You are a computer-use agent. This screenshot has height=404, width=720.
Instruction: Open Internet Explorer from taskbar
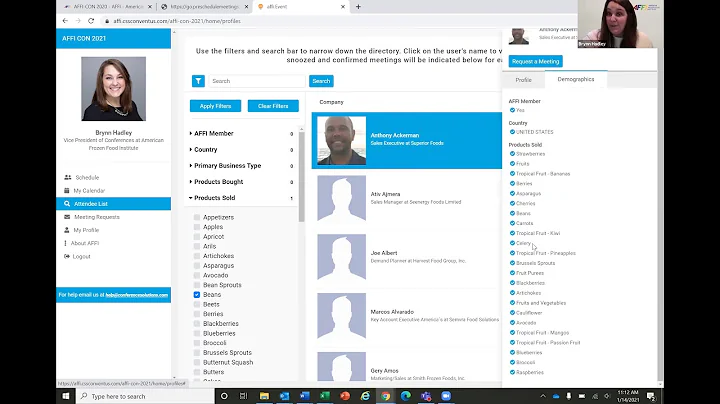pos(365,396)
